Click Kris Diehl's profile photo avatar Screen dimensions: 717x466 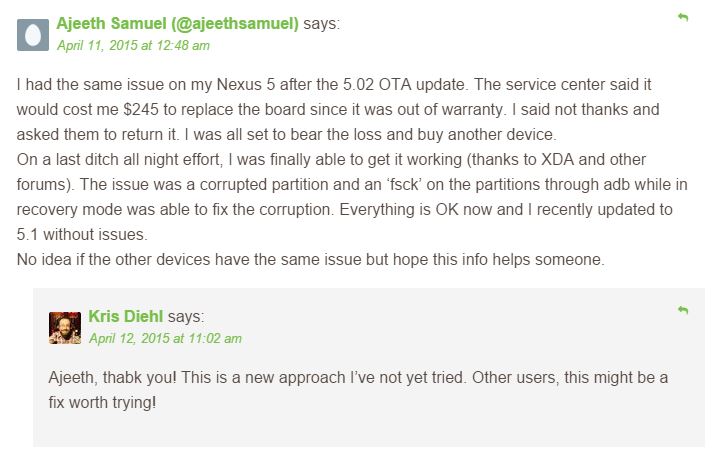[x=65, y=328]
